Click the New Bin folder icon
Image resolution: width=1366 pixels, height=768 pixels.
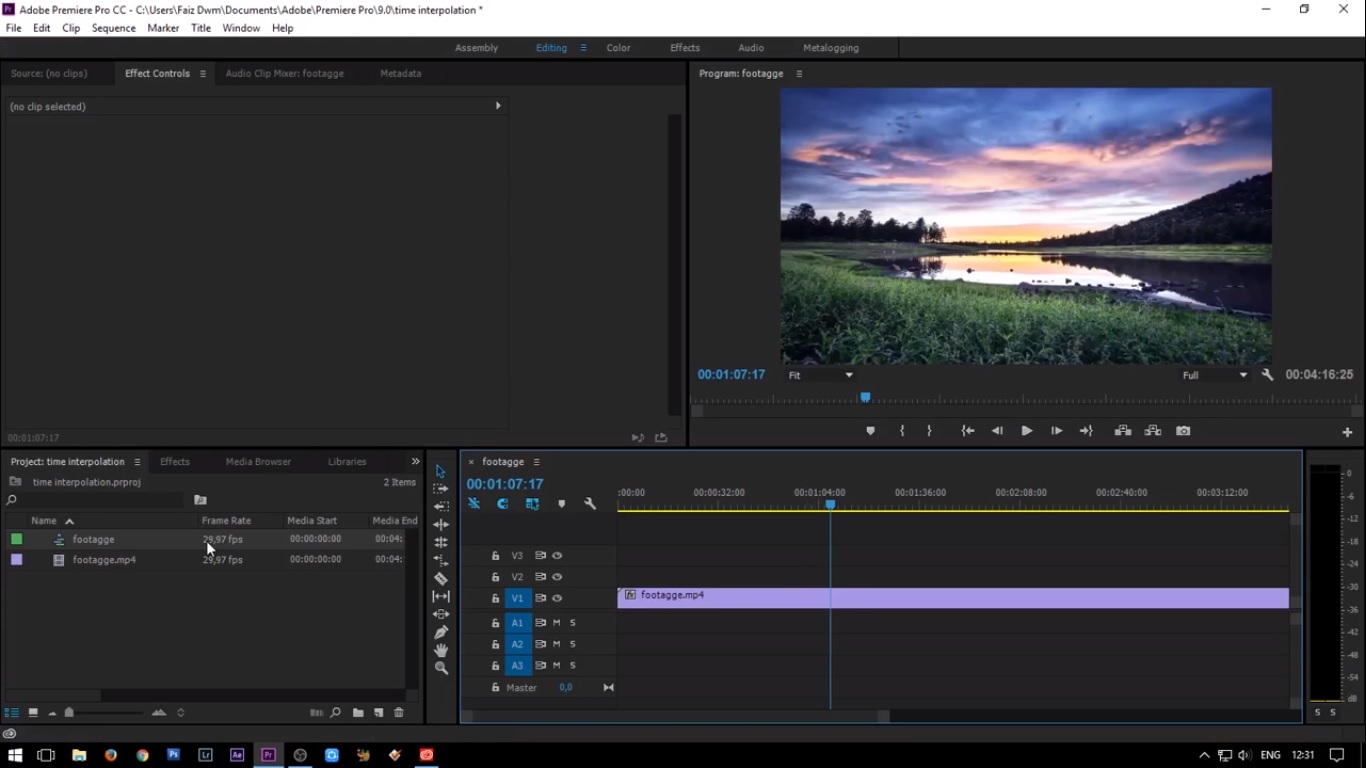[x=357, y=713]
